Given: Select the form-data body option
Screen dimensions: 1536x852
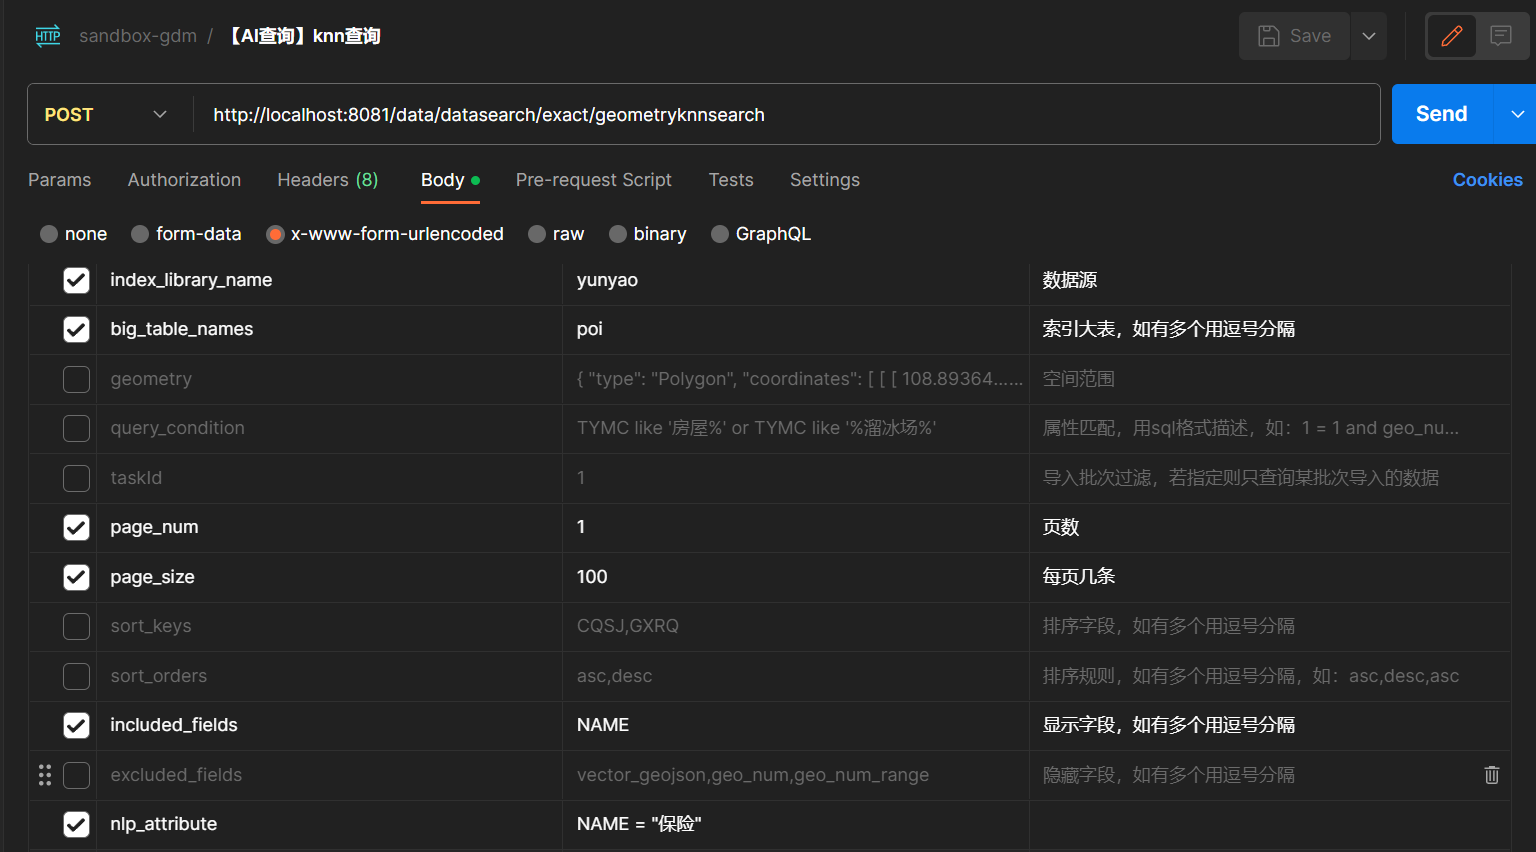Looking at the screenshot, I should point(186,234).
